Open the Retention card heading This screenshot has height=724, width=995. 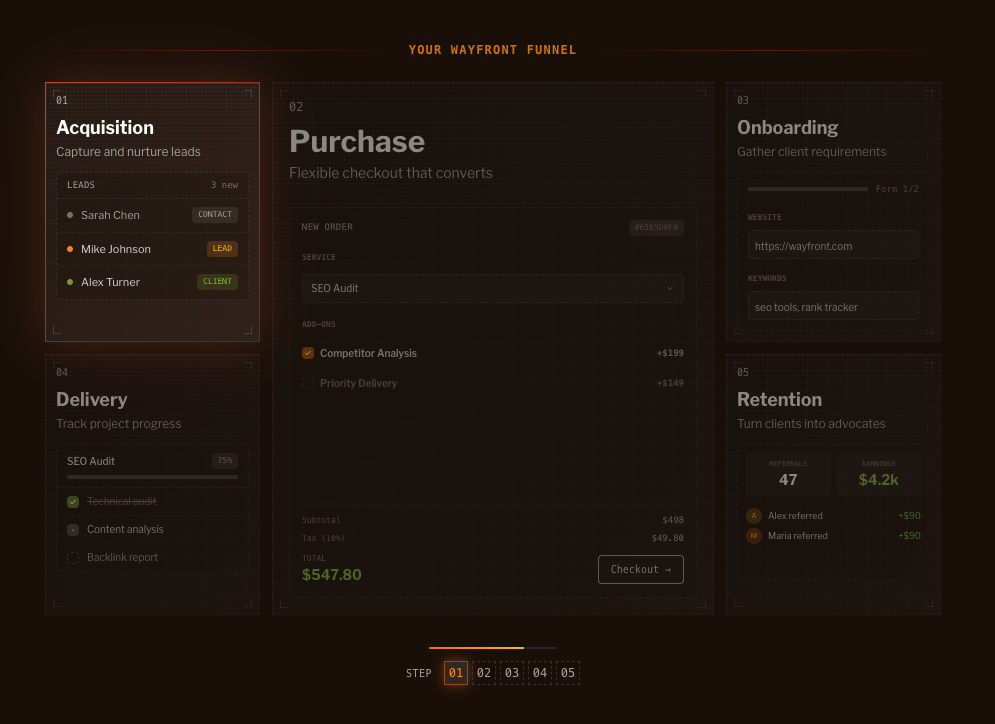pos(779,399)
